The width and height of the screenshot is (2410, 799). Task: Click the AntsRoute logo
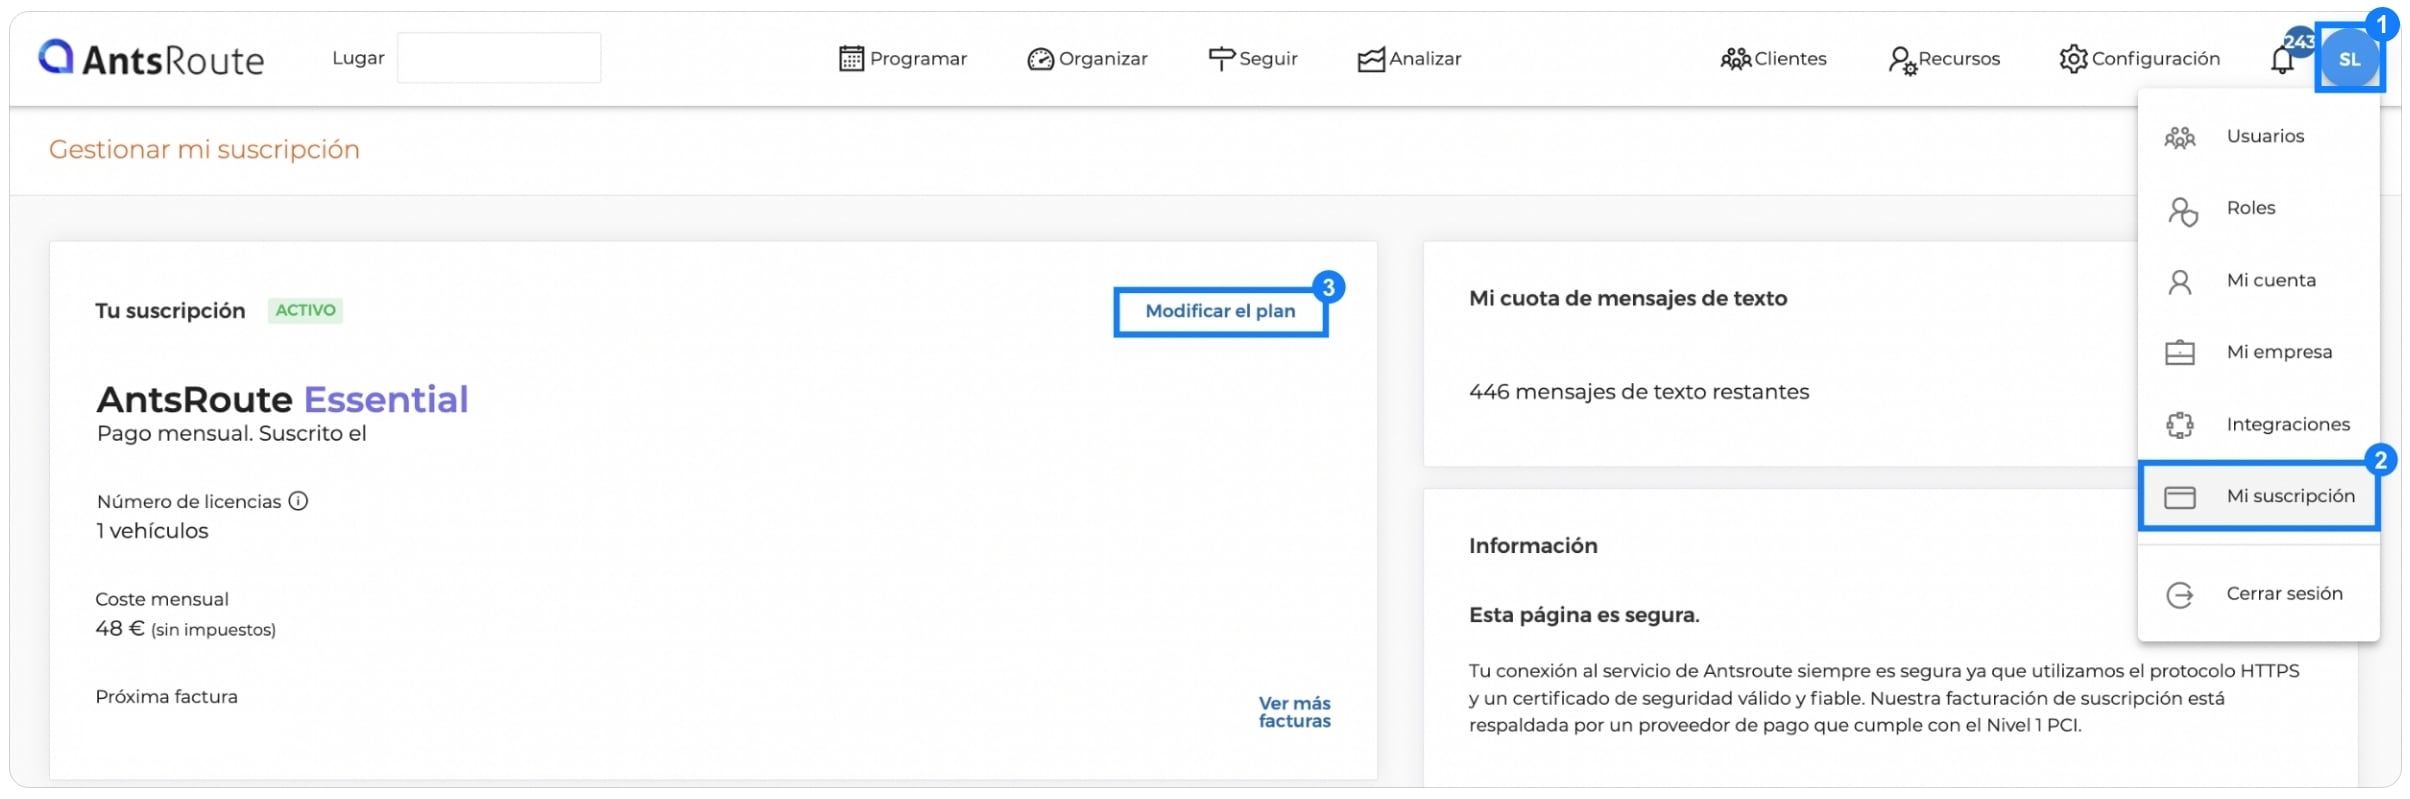151,59
